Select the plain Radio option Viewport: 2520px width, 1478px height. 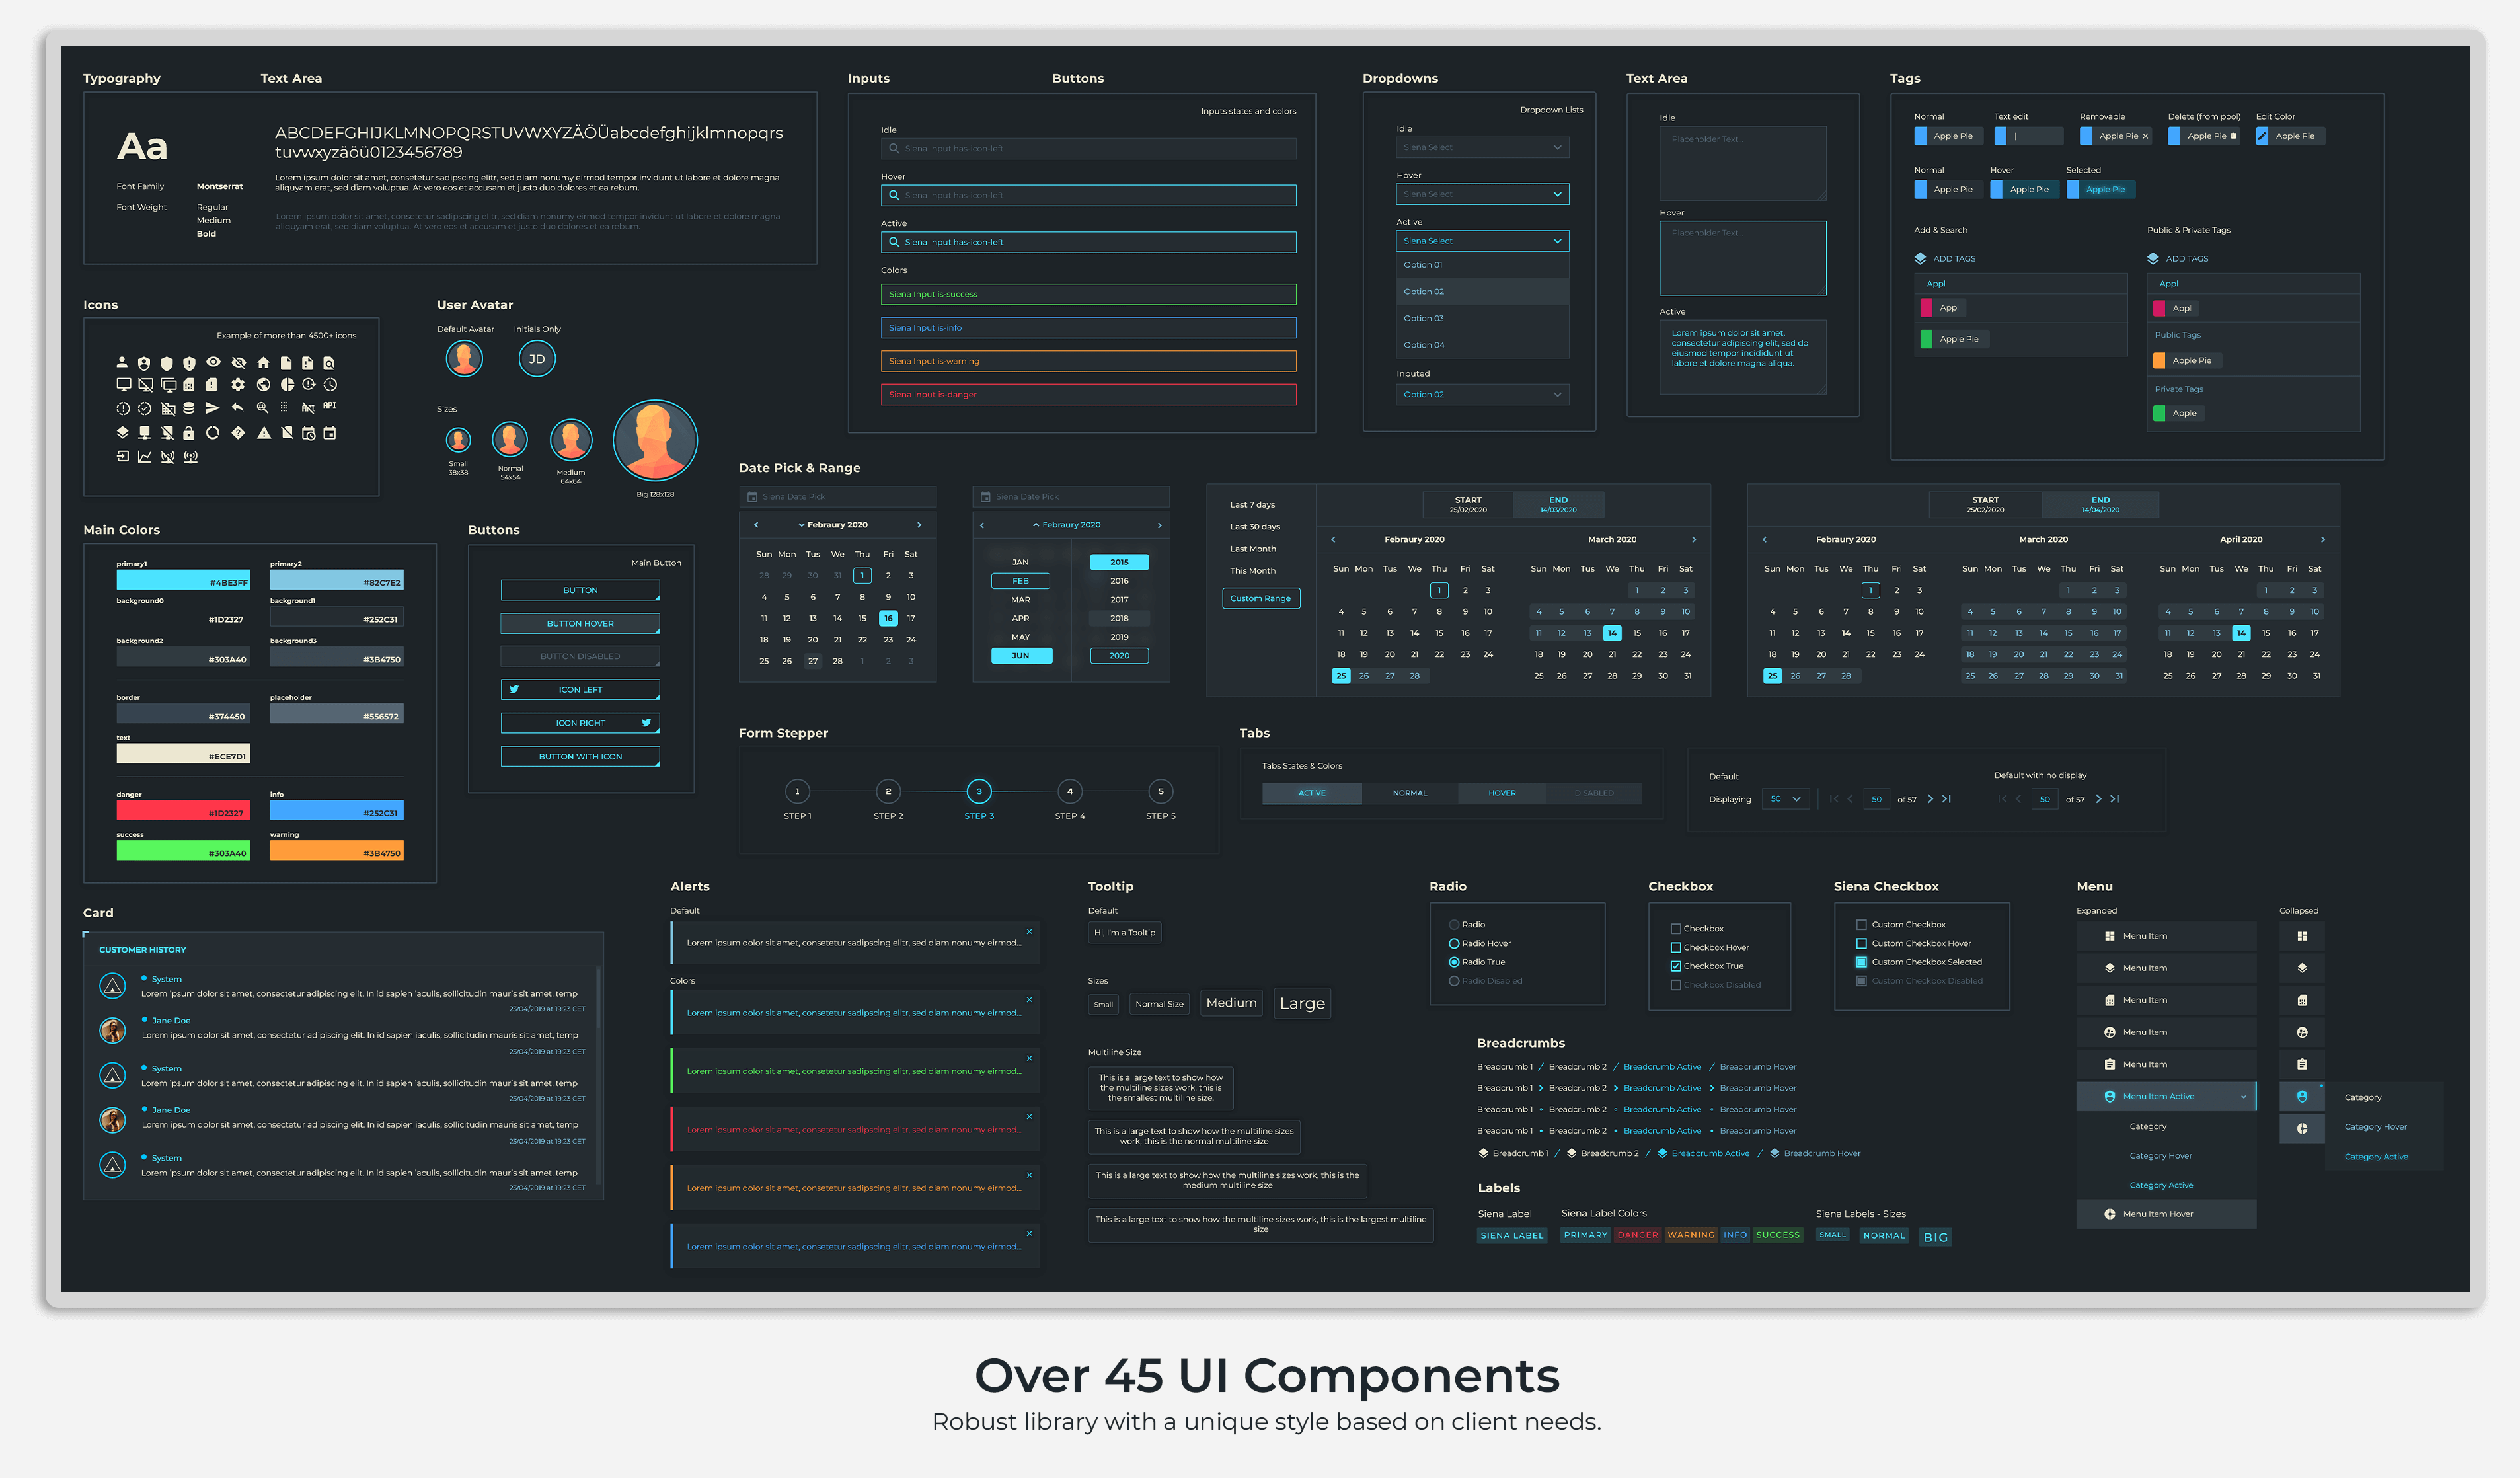point(1454,925)
